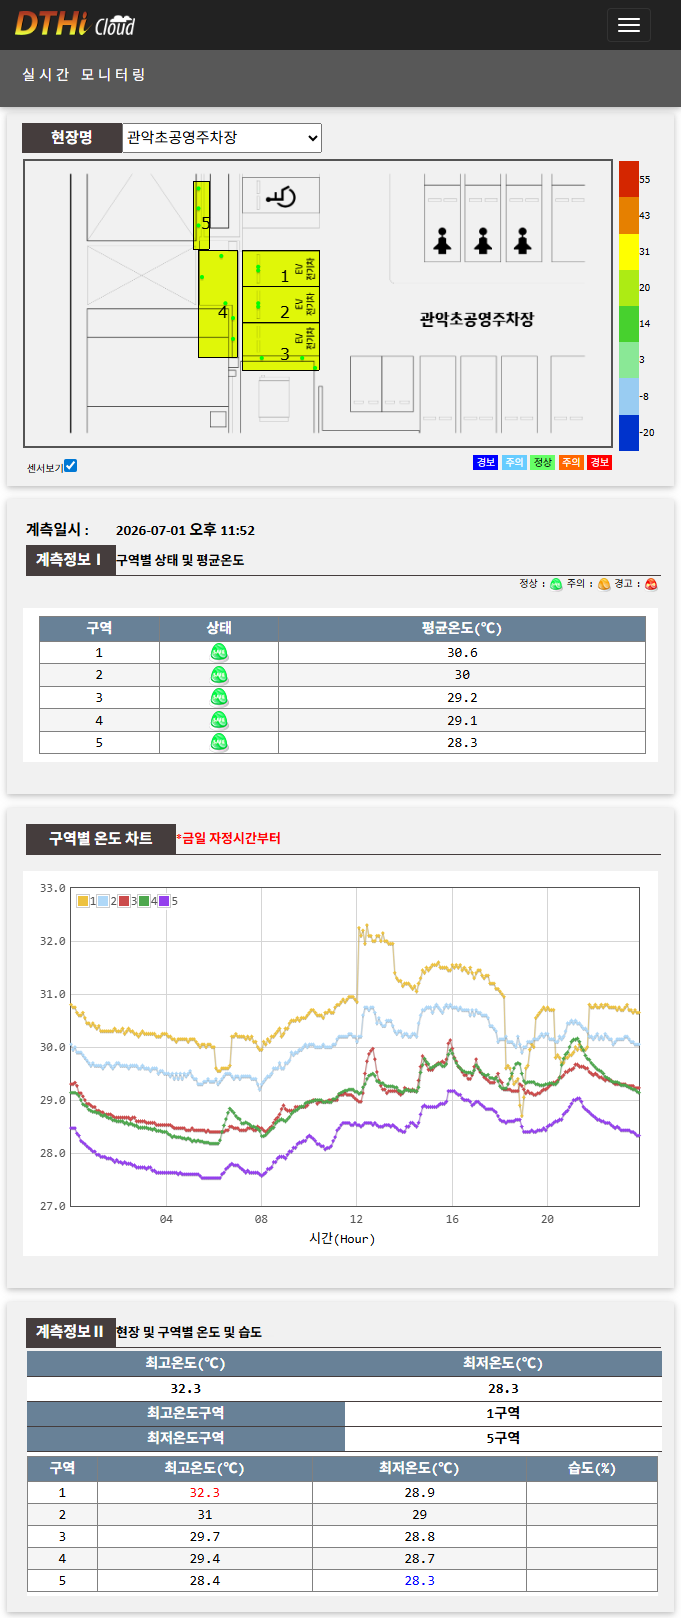
Task: Click the 실시간 모니터링 page title
Action: coord(84,74)
